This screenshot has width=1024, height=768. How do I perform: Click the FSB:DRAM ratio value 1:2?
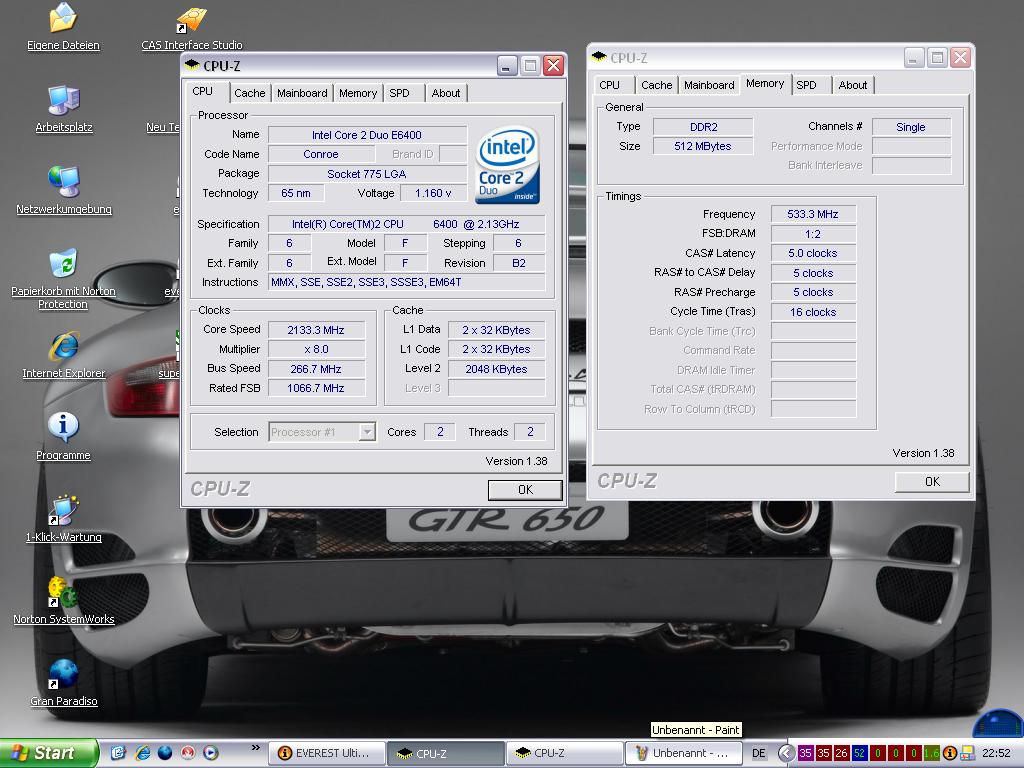click(x=813, y=234)
